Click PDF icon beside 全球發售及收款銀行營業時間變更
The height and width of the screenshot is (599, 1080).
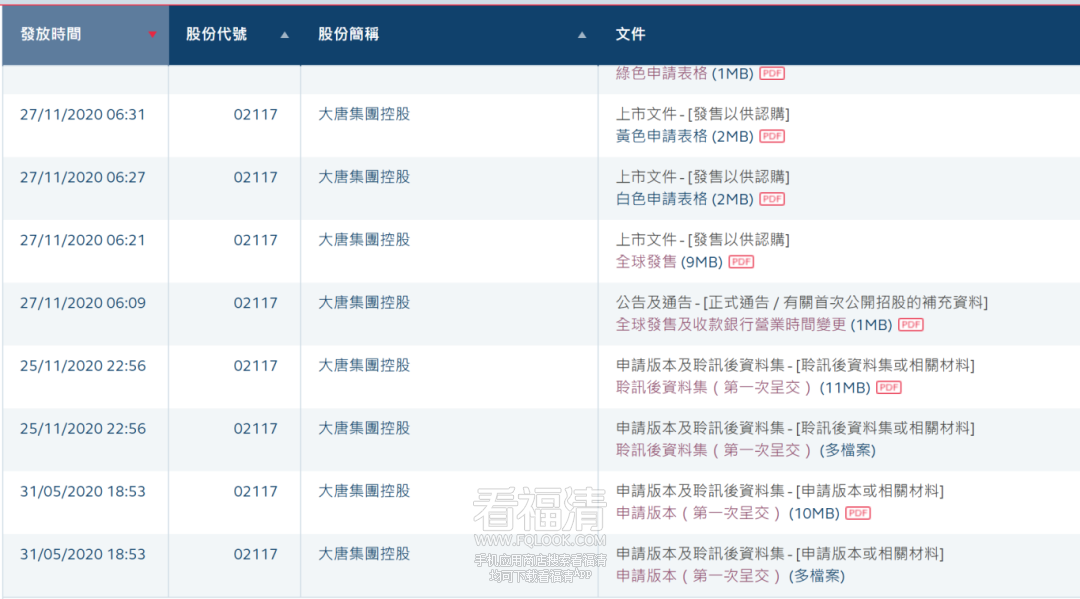coord(911,324)
